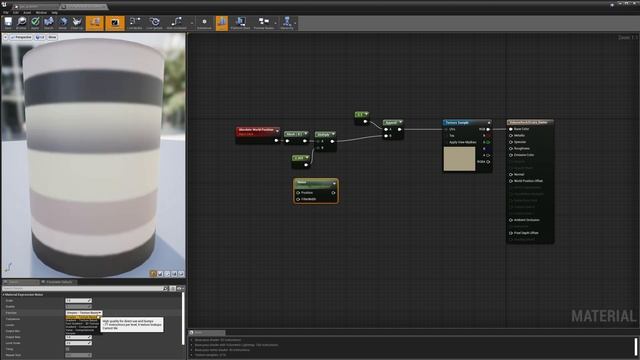Image resolution: width=640 pixels, height=360 pixels.
Task: Click the Hierarchy toolbar icon
Action: click(x=287, y=23)
